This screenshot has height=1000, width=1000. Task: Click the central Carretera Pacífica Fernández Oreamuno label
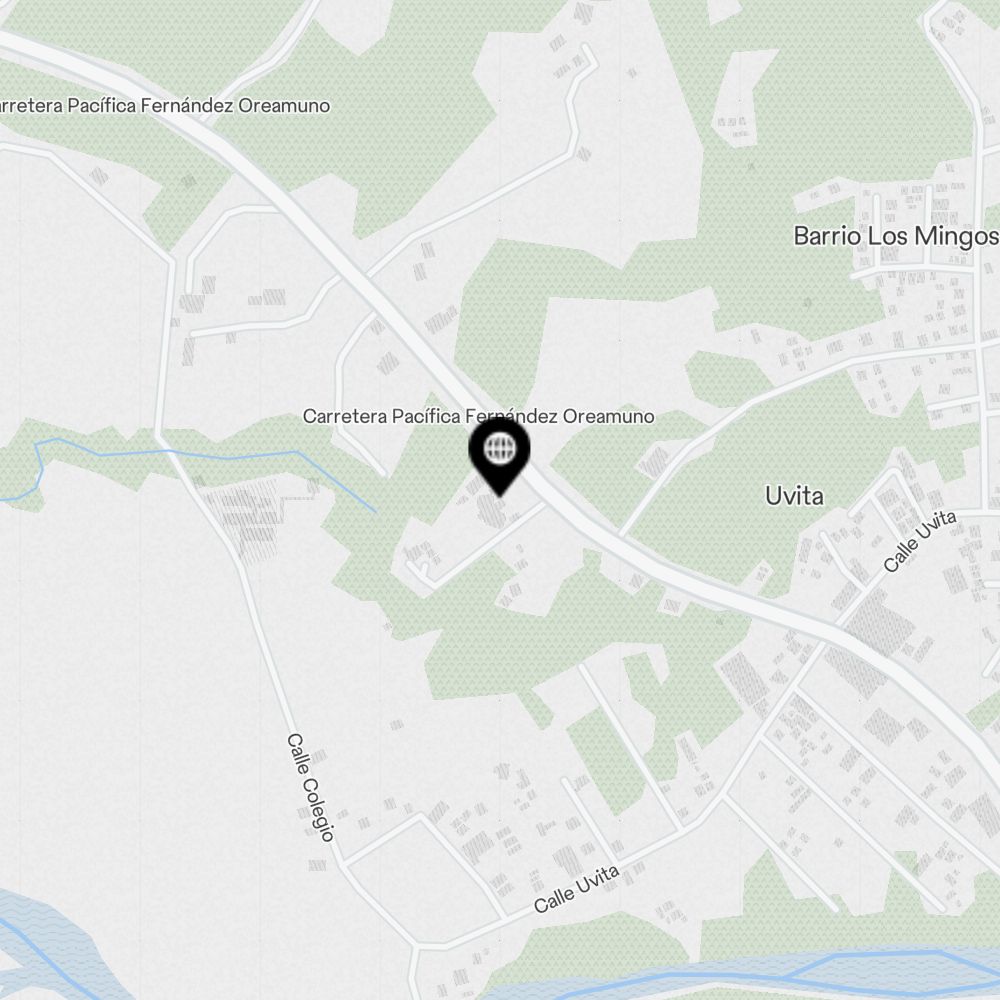pyautogui.click(x=478, y=416)
